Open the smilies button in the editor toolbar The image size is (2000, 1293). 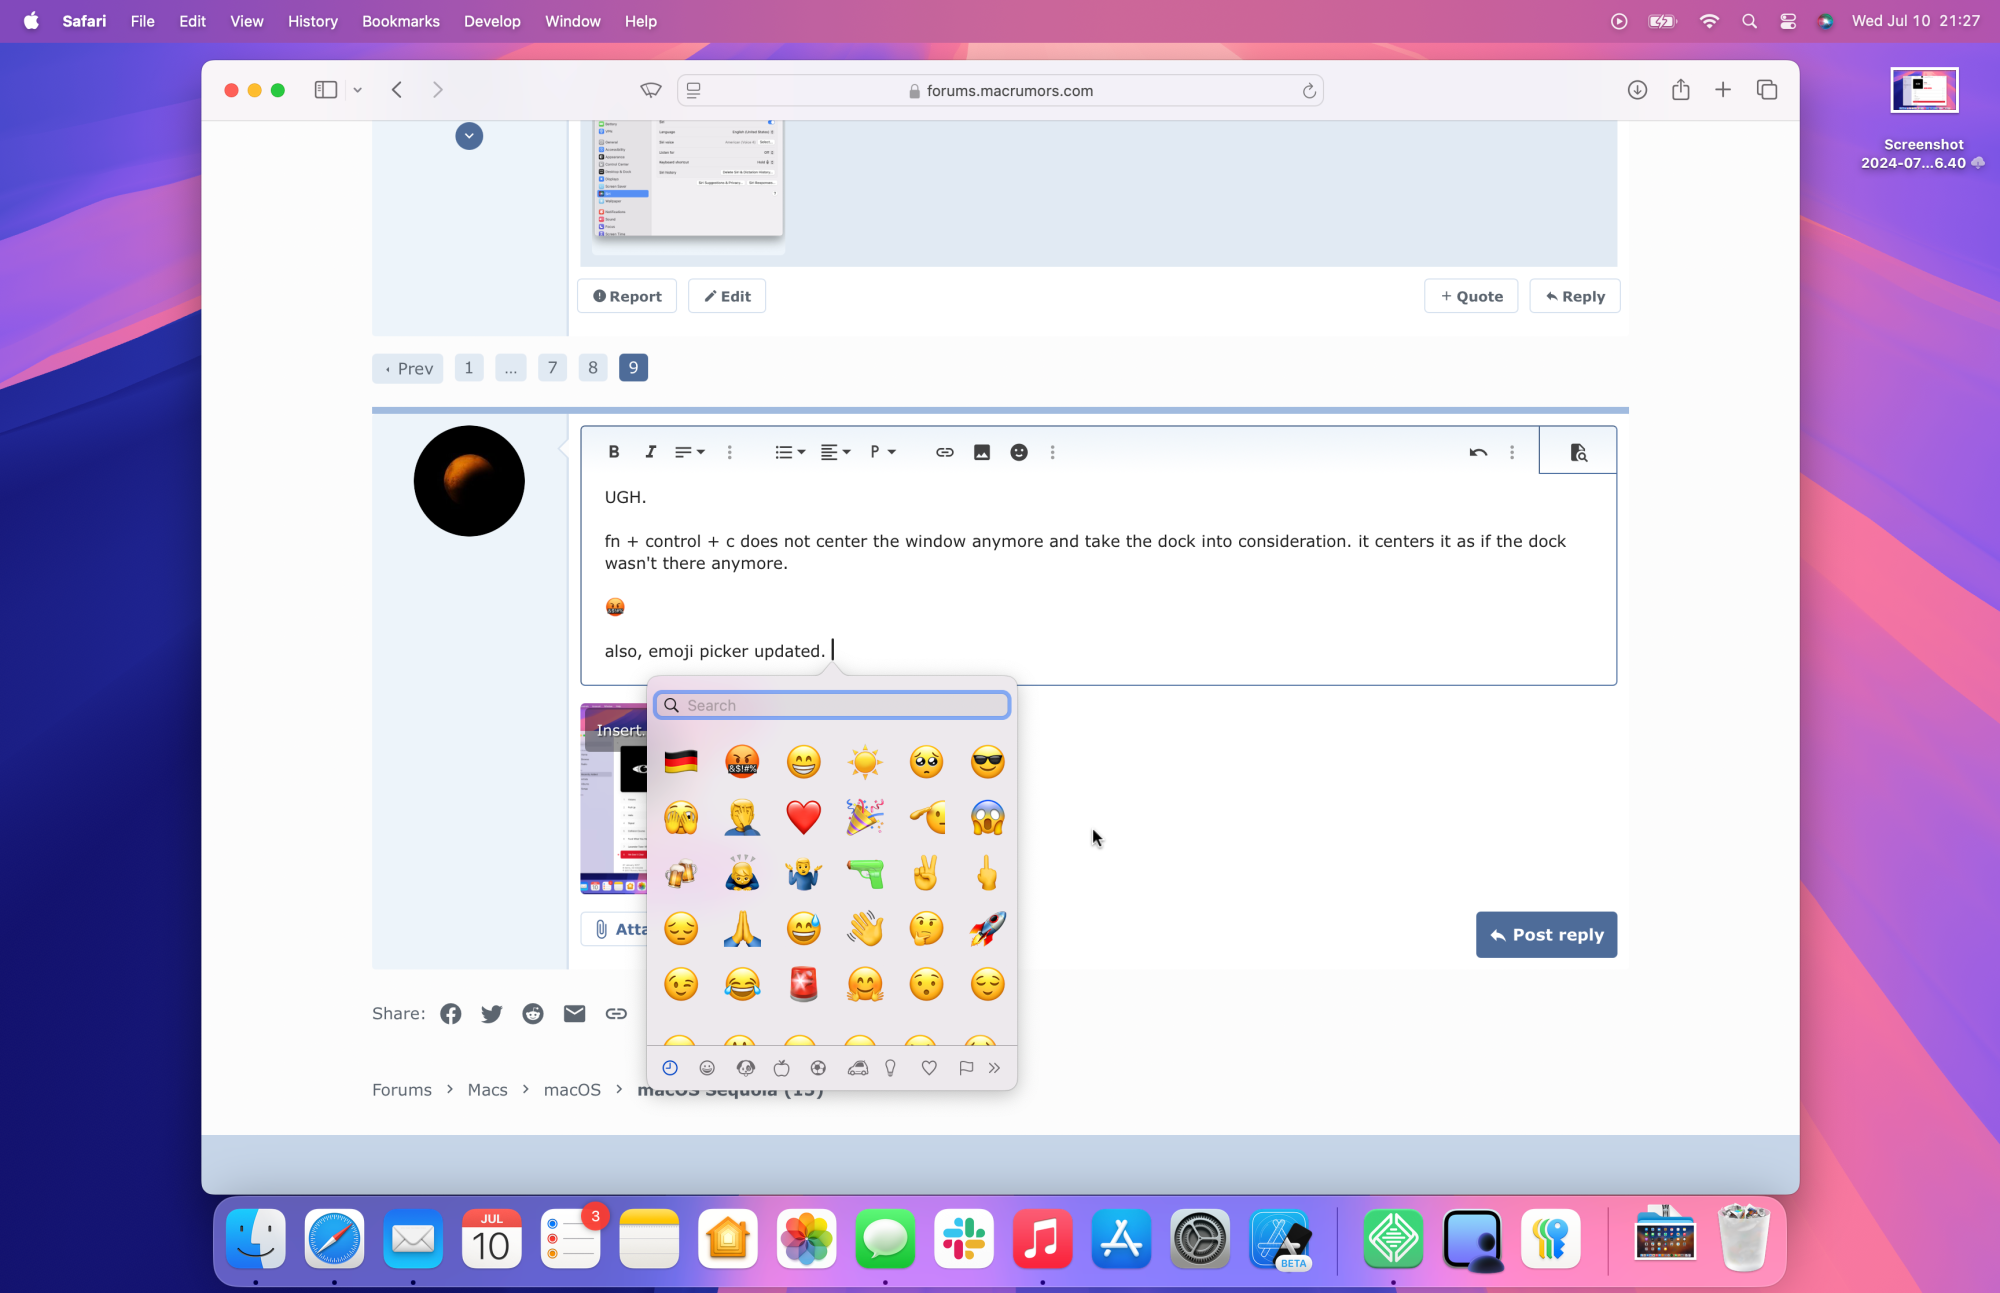pyautogui.click(x=1018, y=452)
